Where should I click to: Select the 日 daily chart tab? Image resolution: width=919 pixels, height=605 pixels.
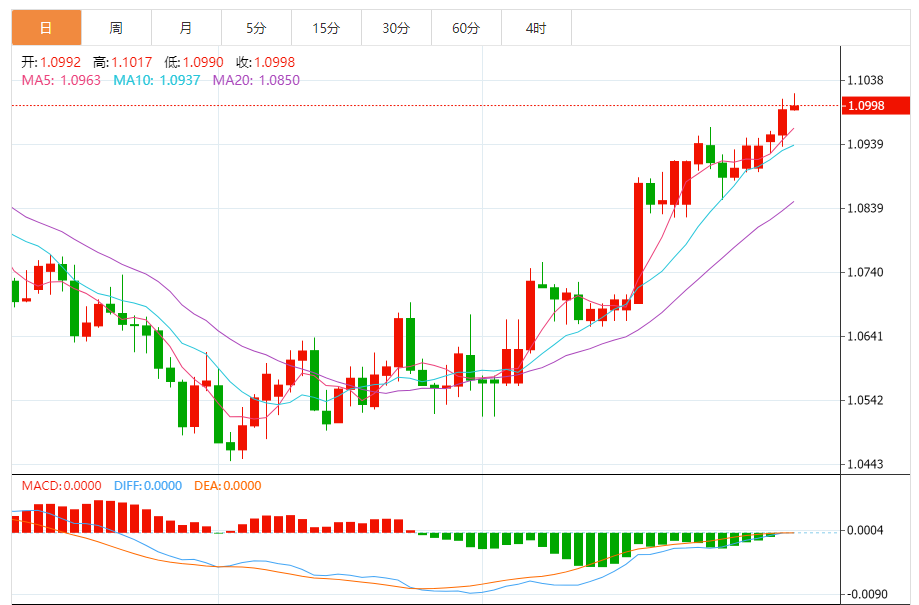click(x=46, y=28)
